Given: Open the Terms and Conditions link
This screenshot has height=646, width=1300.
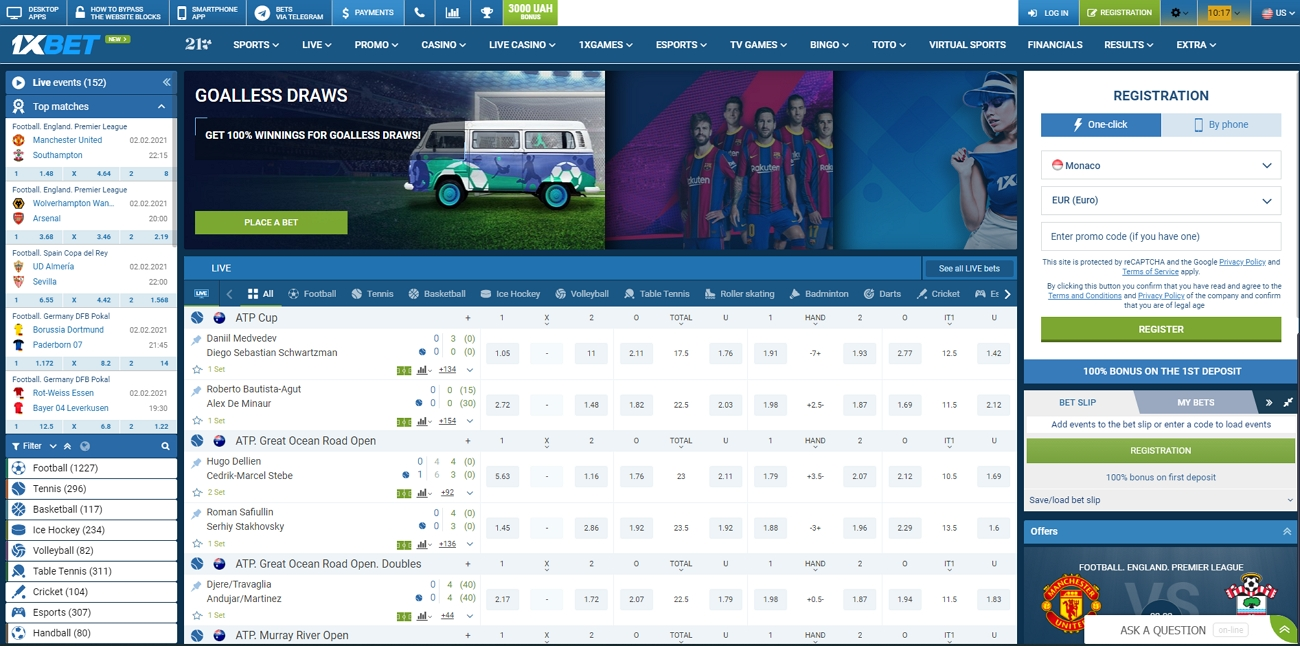Looking at the screenshot, I should coord(1084,296).
